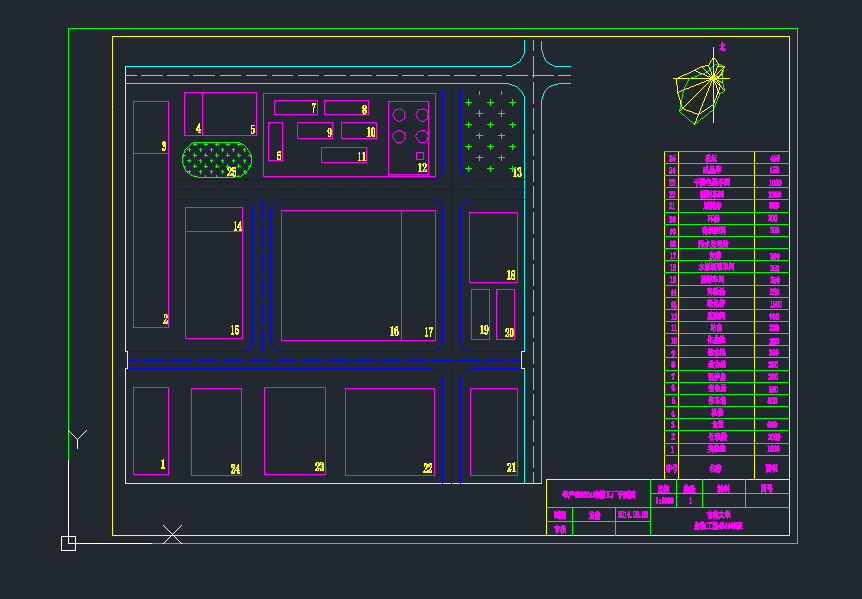Select the tank area labeled 12

409,138
